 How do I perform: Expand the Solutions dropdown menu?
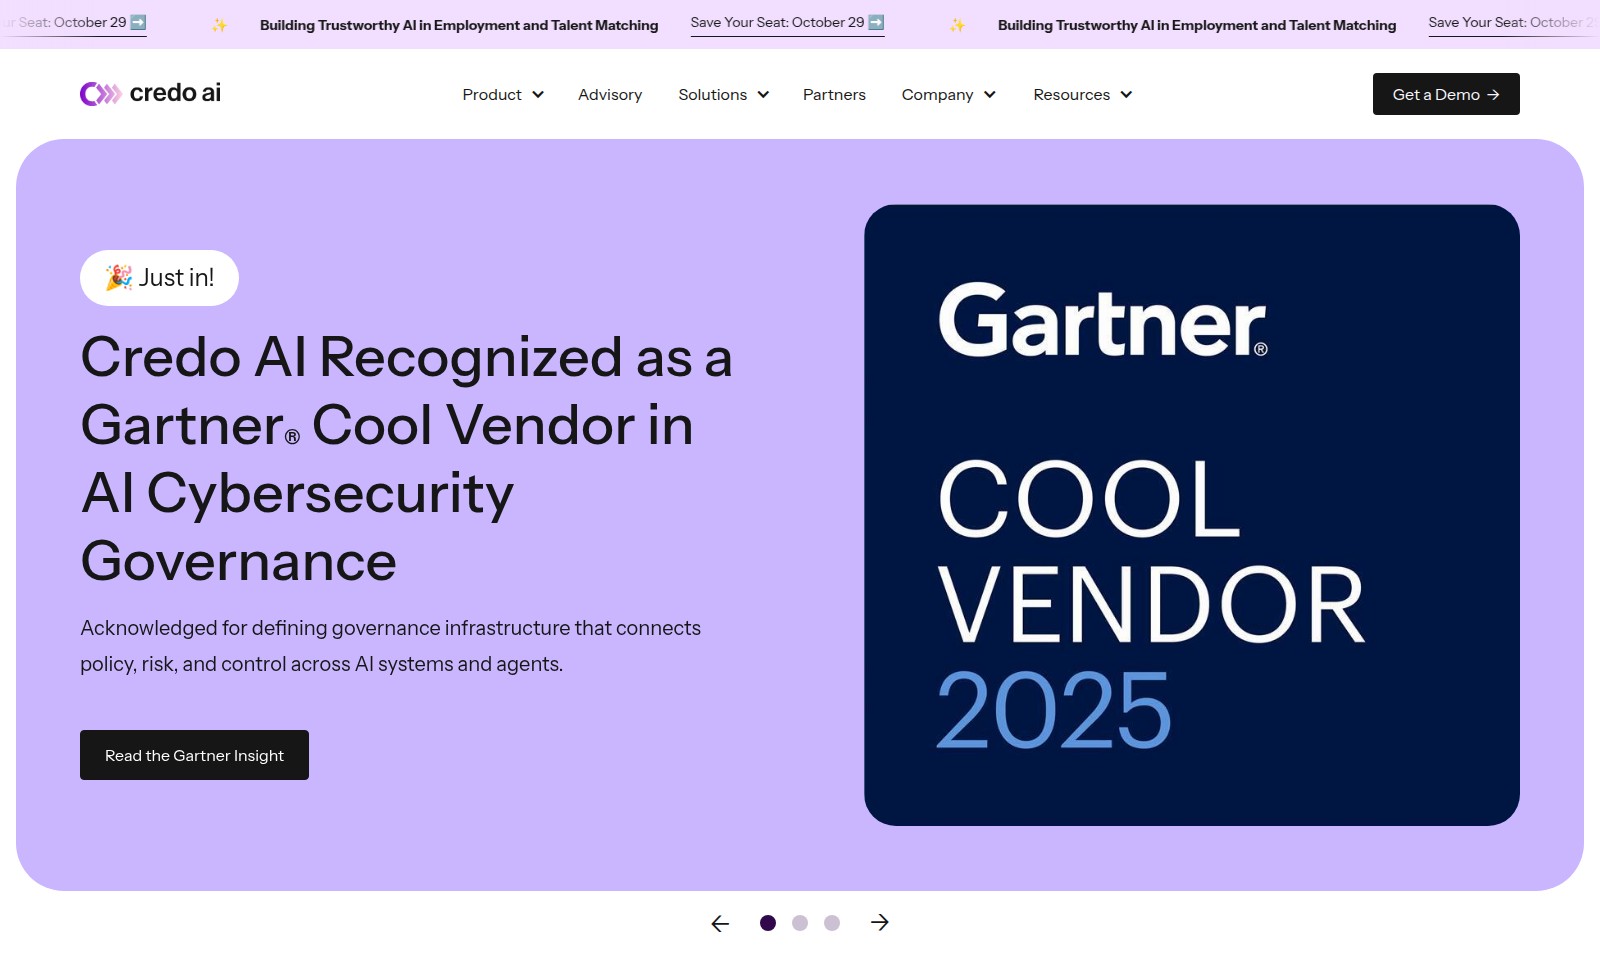[x=724, y=94]
